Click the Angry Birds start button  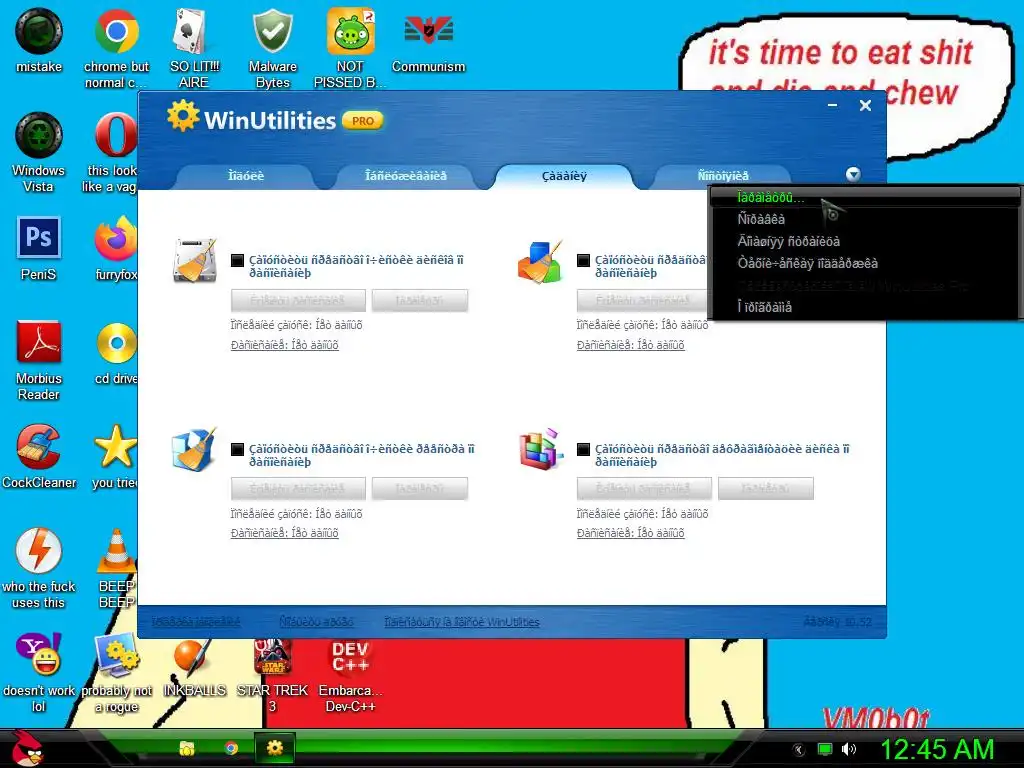(27, 747)
